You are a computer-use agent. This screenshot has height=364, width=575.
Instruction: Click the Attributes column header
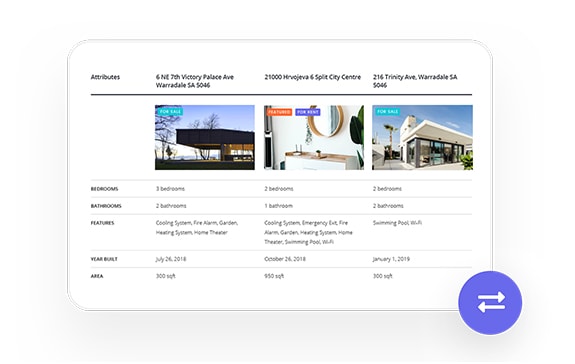[x=105, y=77]
